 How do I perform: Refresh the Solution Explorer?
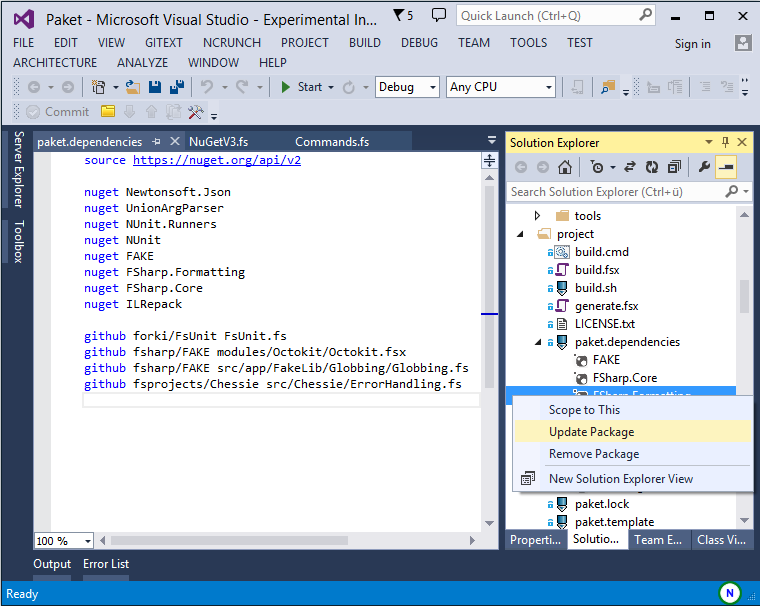[x=652, y=167]
